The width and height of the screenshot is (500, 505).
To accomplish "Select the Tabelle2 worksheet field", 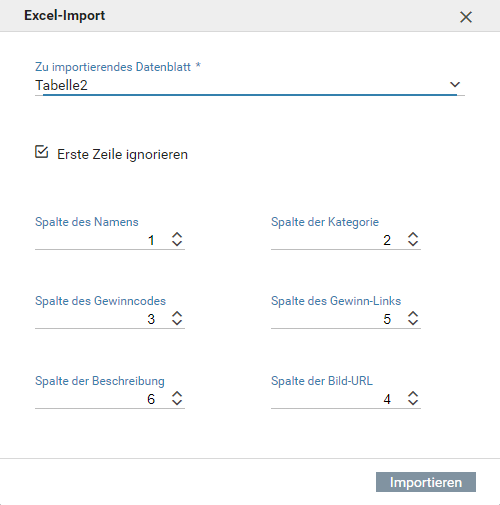I will pos(250,85).
